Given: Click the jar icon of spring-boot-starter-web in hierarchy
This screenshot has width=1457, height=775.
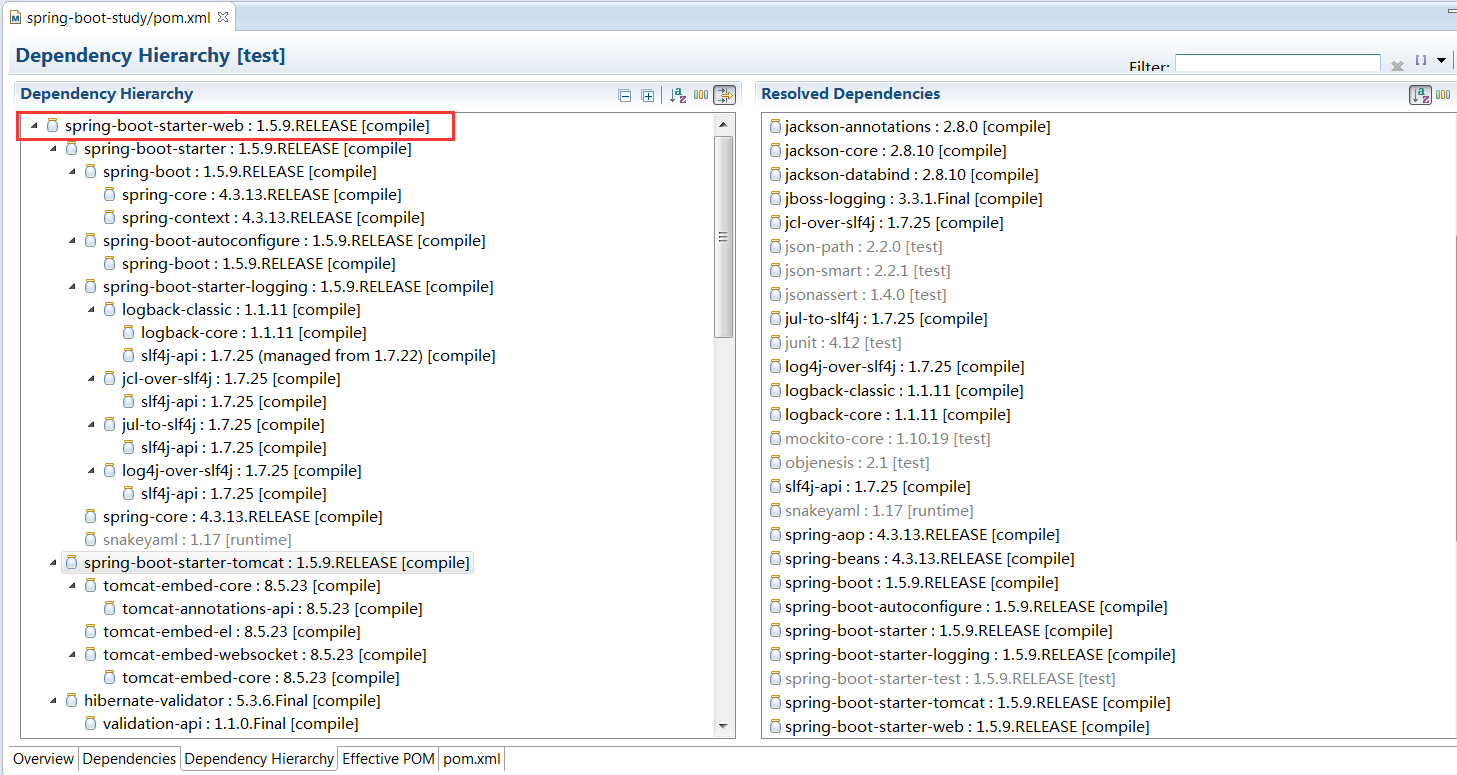Looking at the screenshot, I should pyautogui.click(x=52, y=126).
